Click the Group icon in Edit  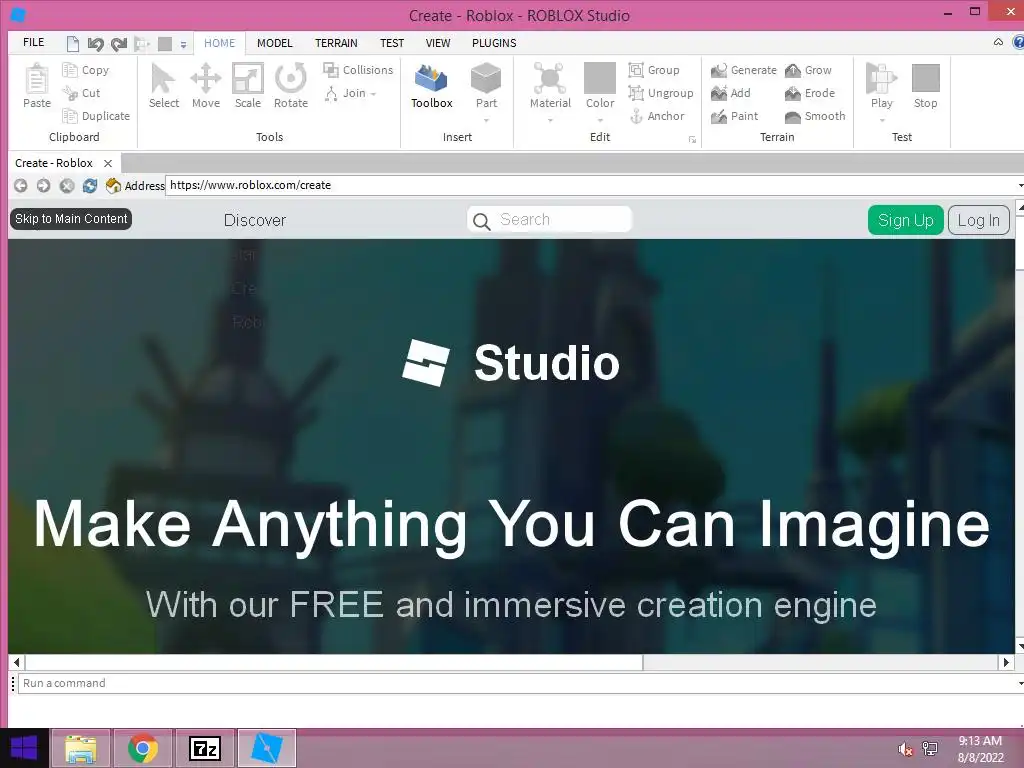(x=636, y=70)
